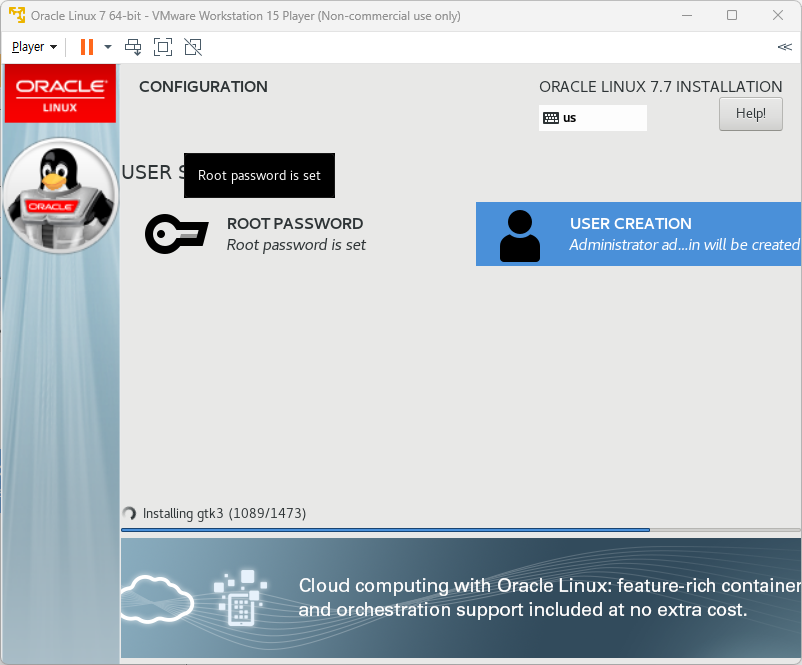
Task: Minimize the VMware Player window
Action: [687, 15]
